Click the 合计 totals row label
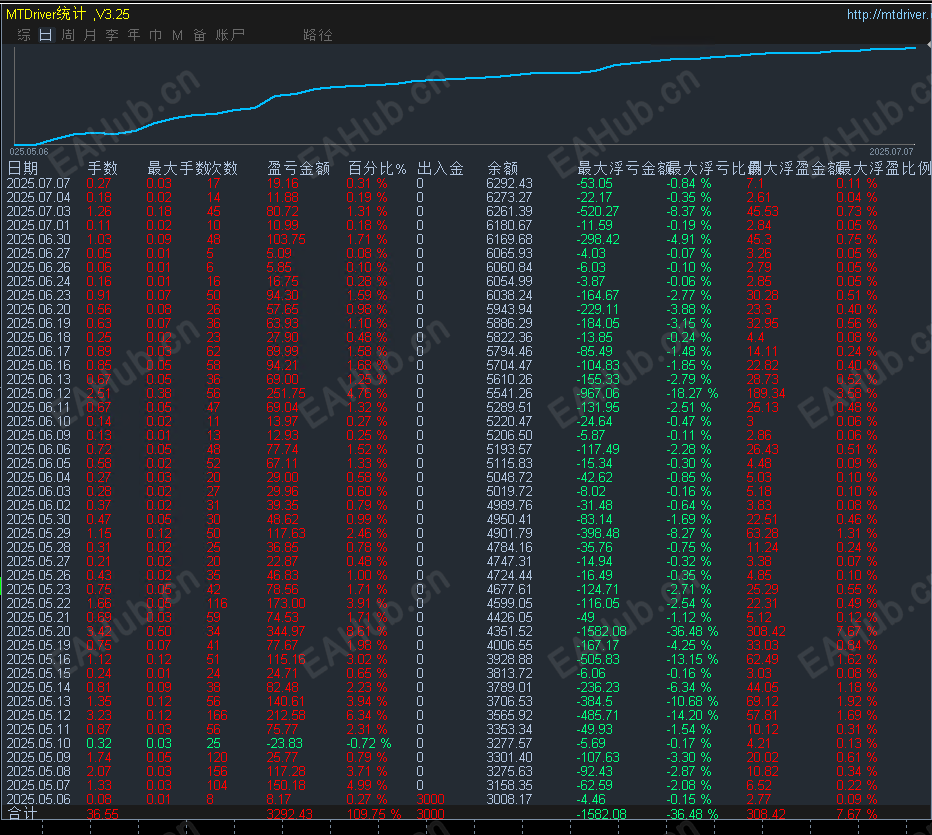932x835 pixels. point(23,813)
